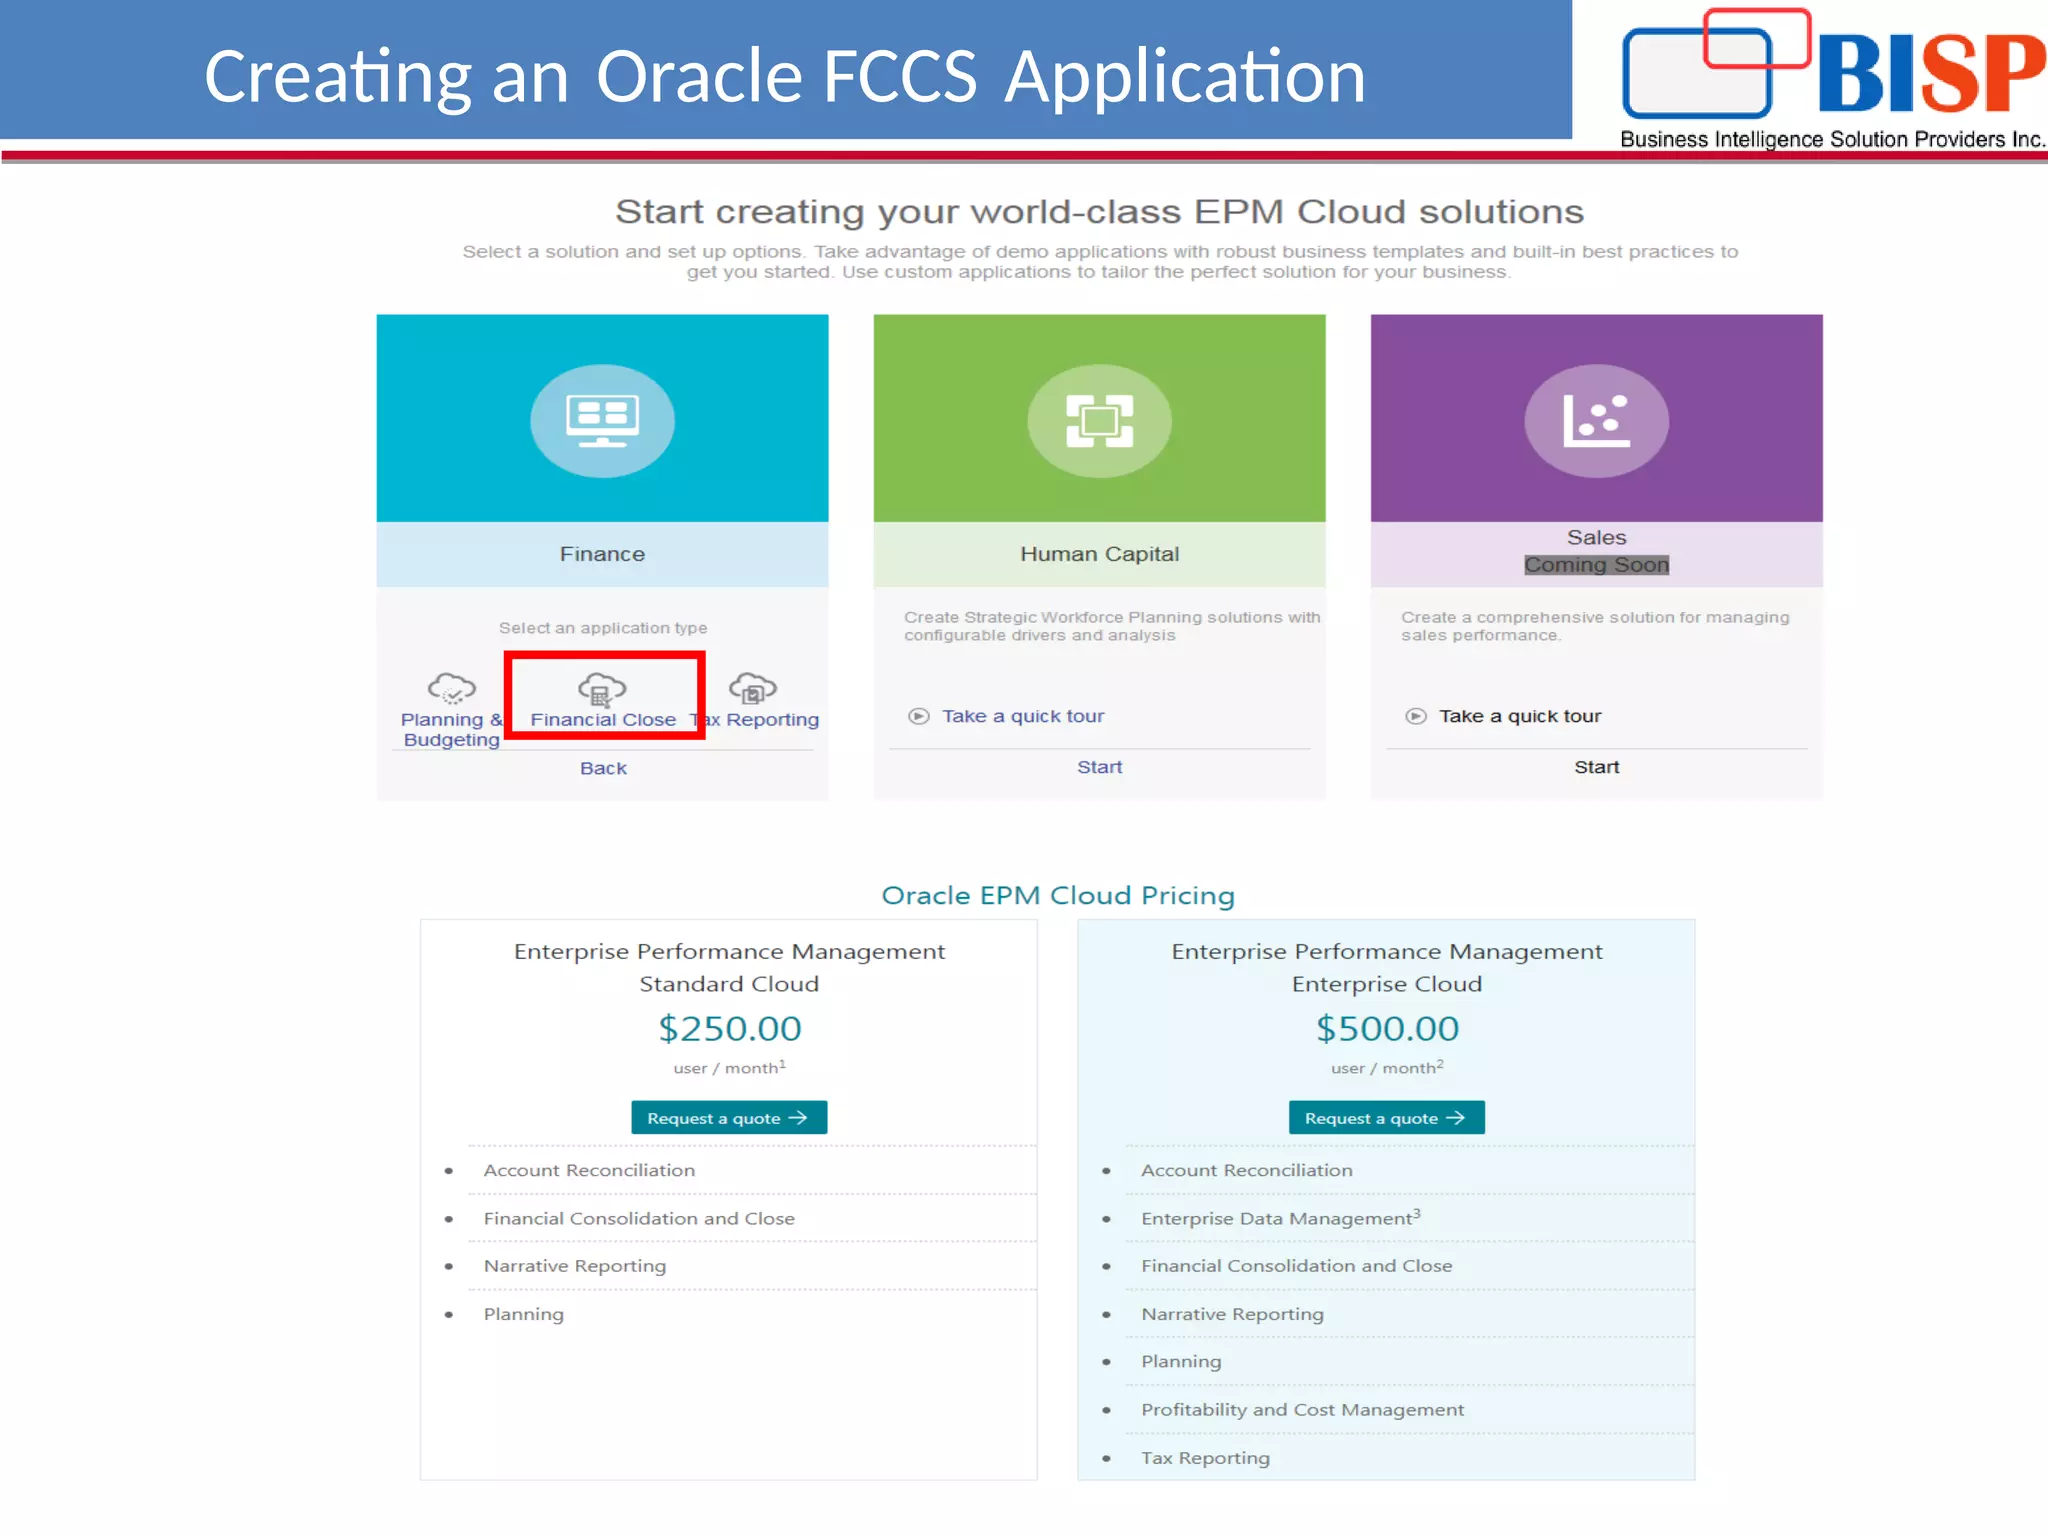Click the Human Capital grid icon

(1099, 420)
